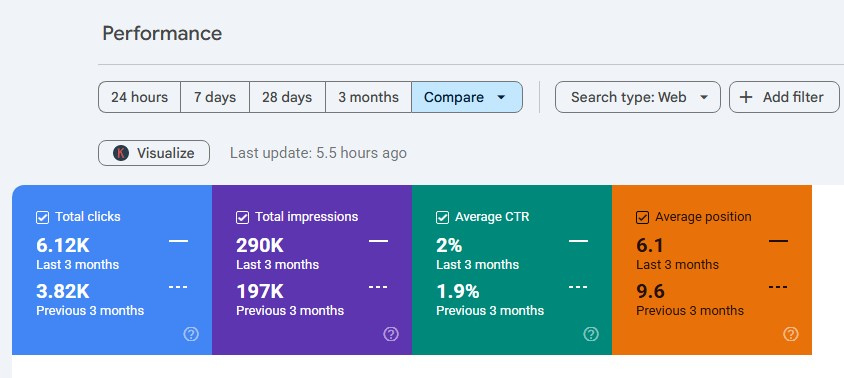Click the Visualize button
This screenshot has width=844, height=378.
[x=154, y=153]
